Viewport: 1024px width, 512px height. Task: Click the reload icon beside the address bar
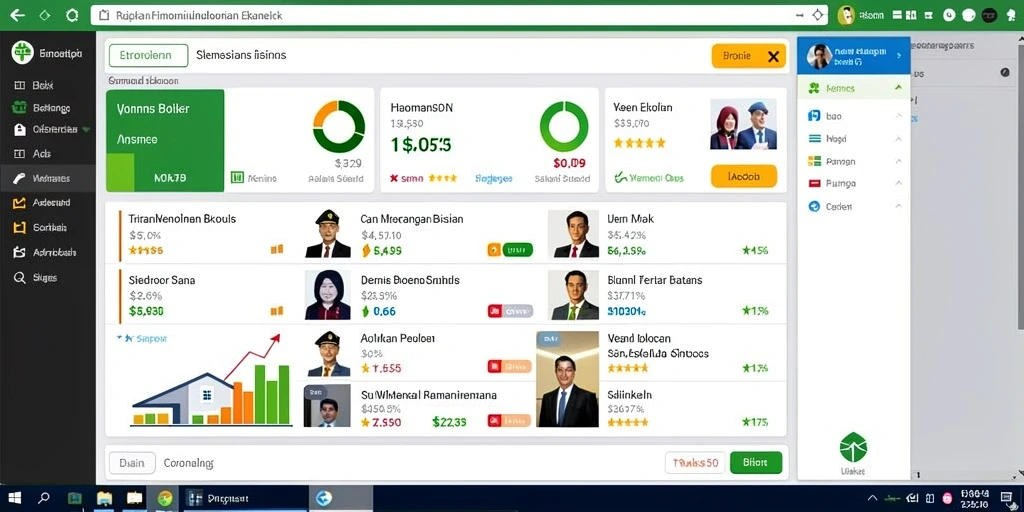[x=72, y=15]
